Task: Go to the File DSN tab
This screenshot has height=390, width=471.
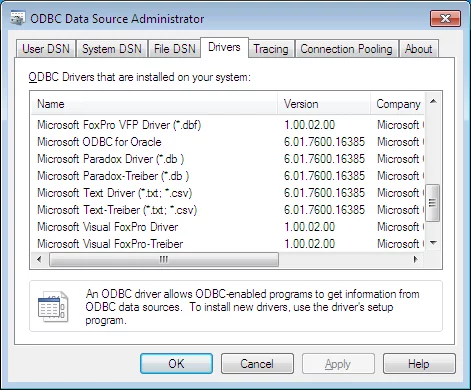Action: [x=174, y=49]
